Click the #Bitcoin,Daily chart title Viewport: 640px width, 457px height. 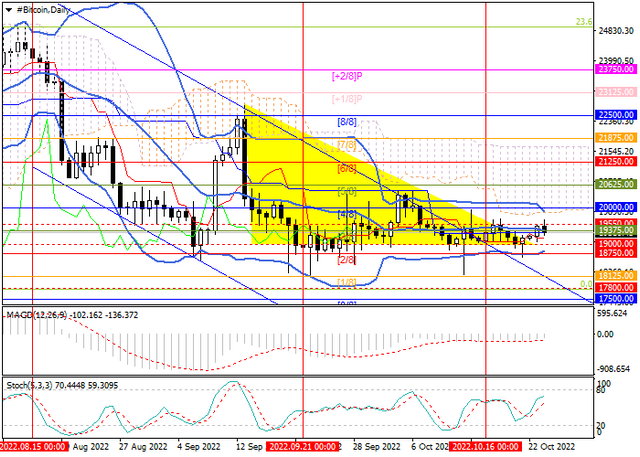click(x=43, y=10)
